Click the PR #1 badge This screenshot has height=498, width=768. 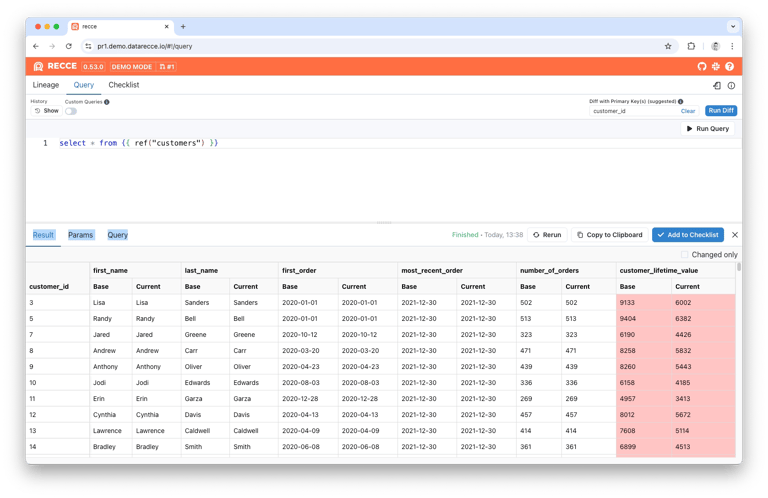(167, 67)
